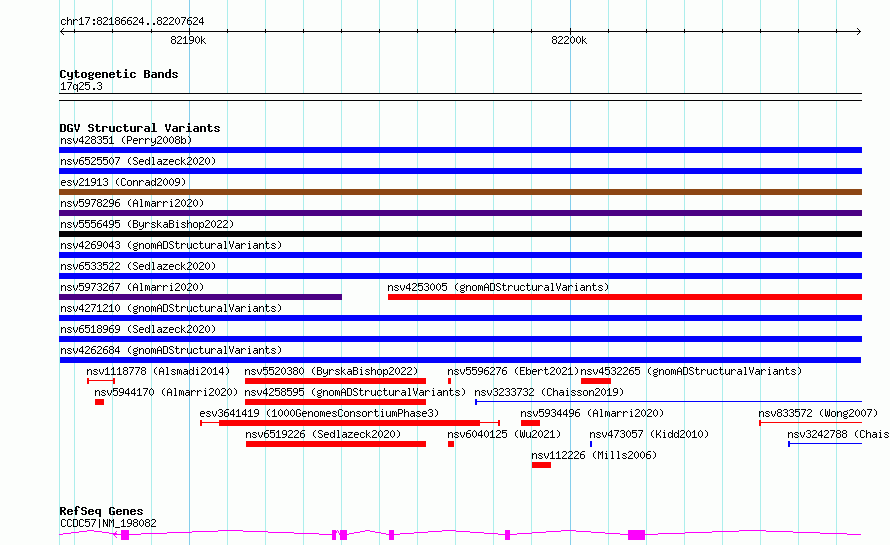
Task: Open variant nsv5596276 (Ebert2021) label
Action: (513, 371)
